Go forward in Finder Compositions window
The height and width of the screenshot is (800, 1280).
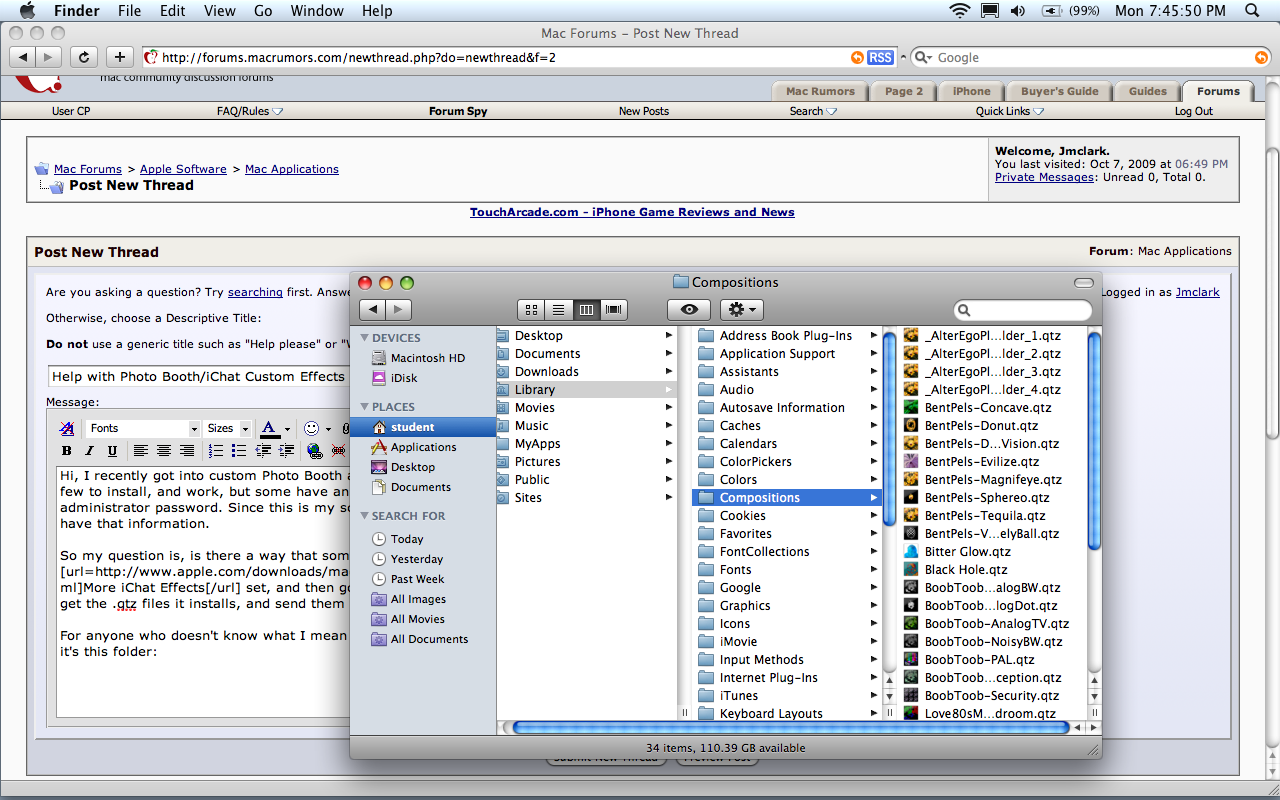(x=398, y=310)
